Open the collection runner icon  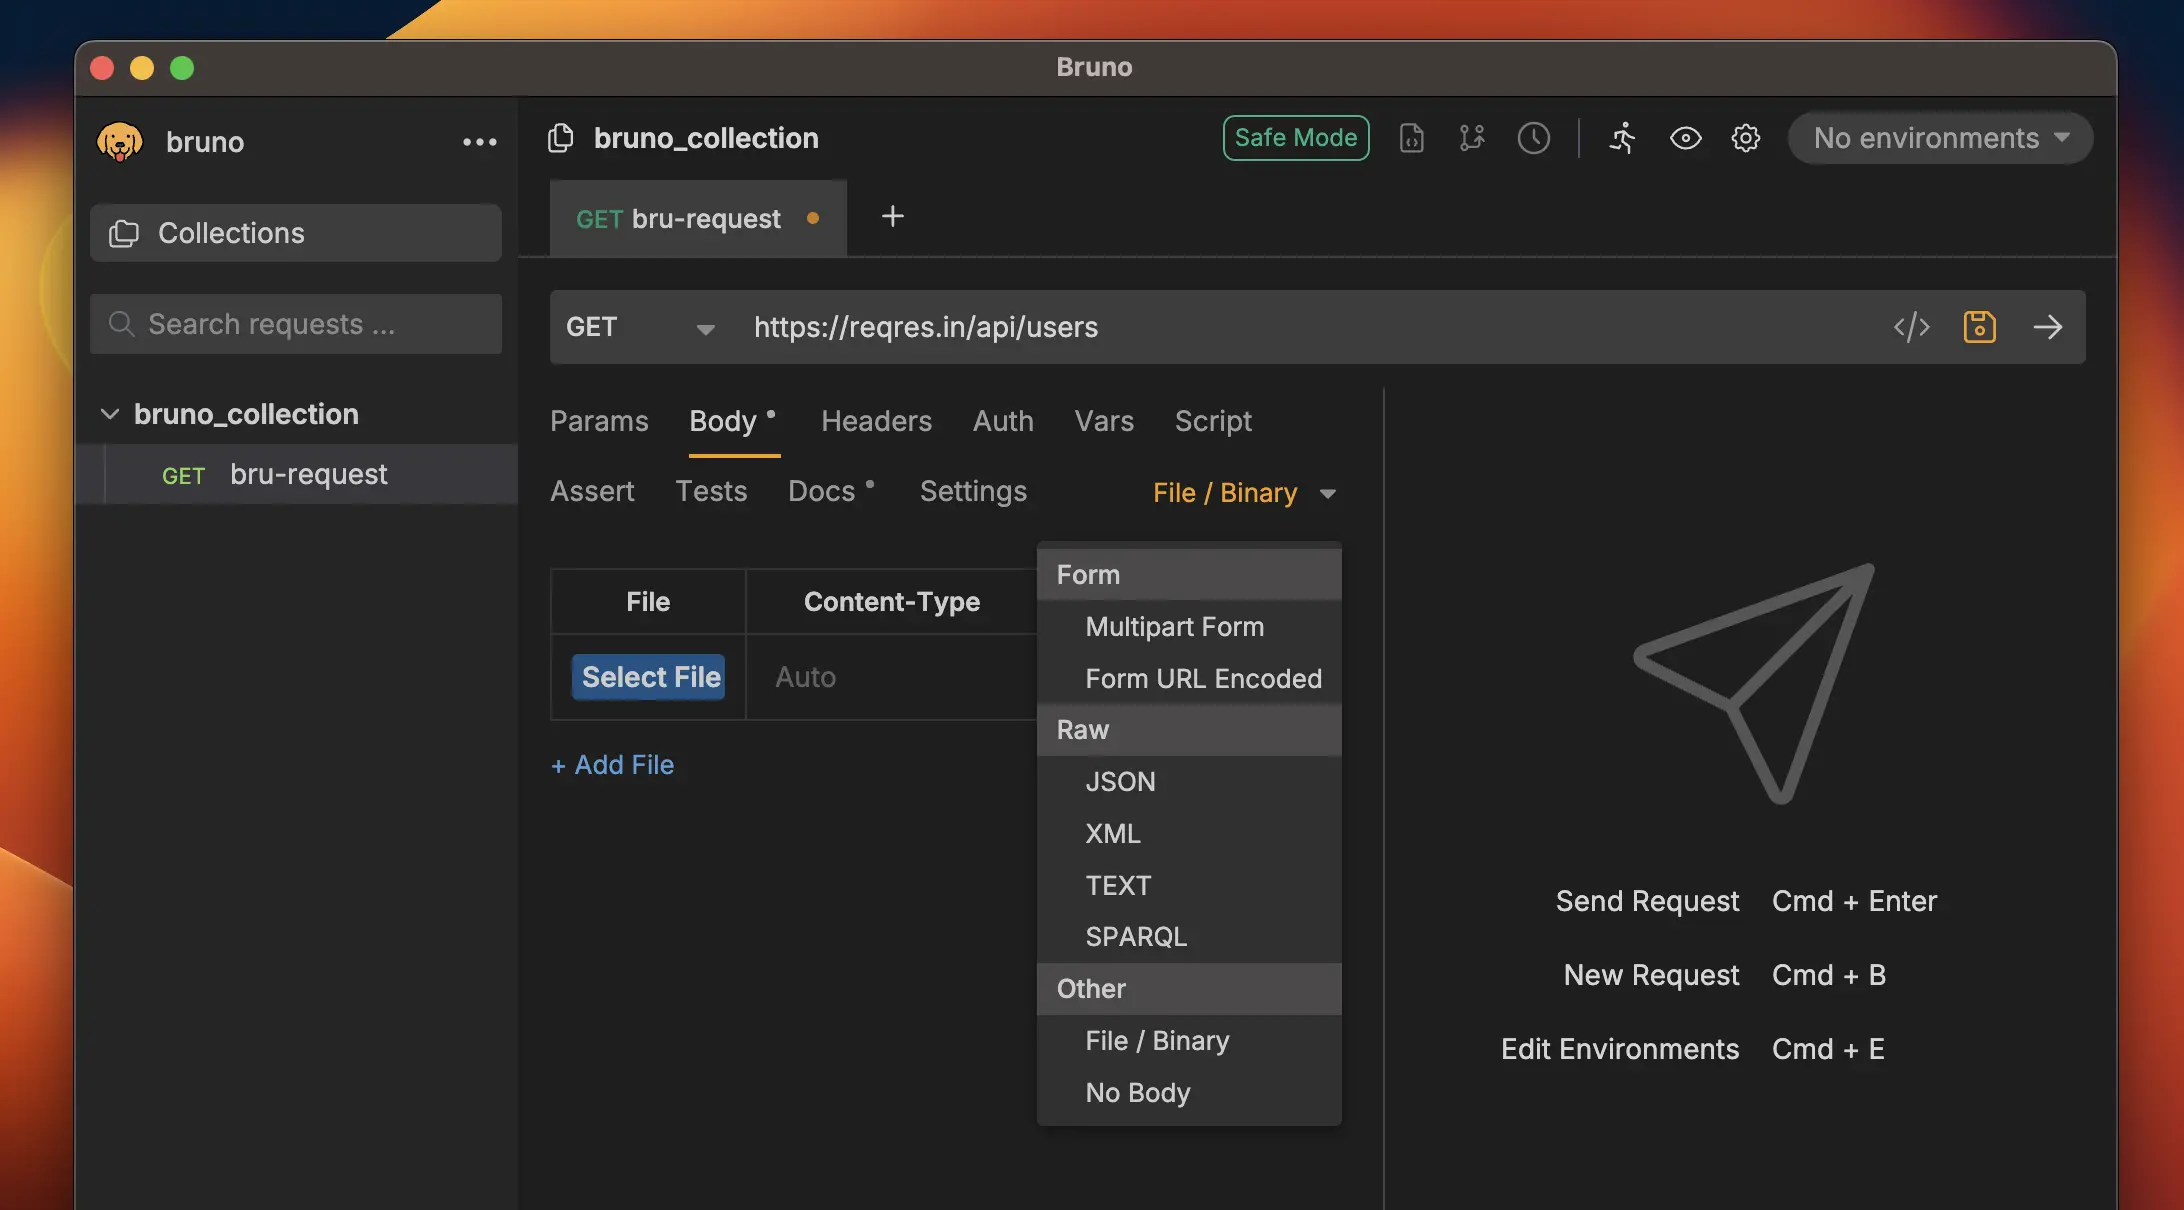[x=1621, y=138]
